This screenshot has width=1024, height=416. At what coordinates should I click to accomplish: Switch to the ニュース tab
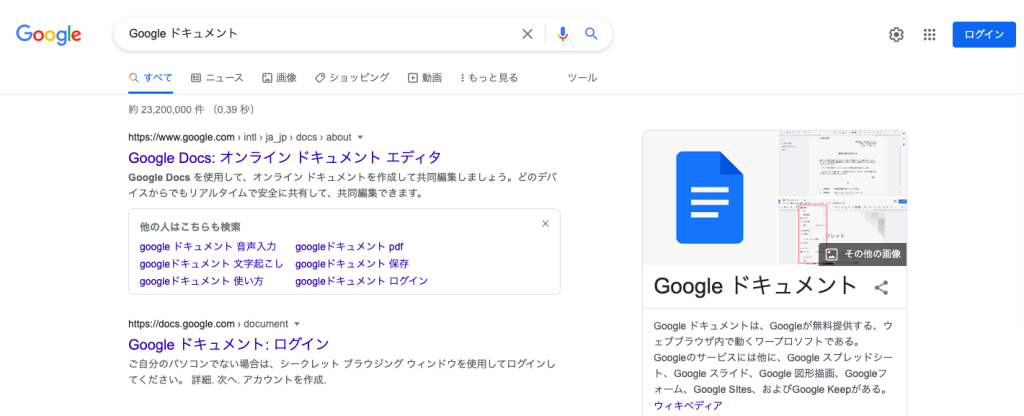(217, 78)
